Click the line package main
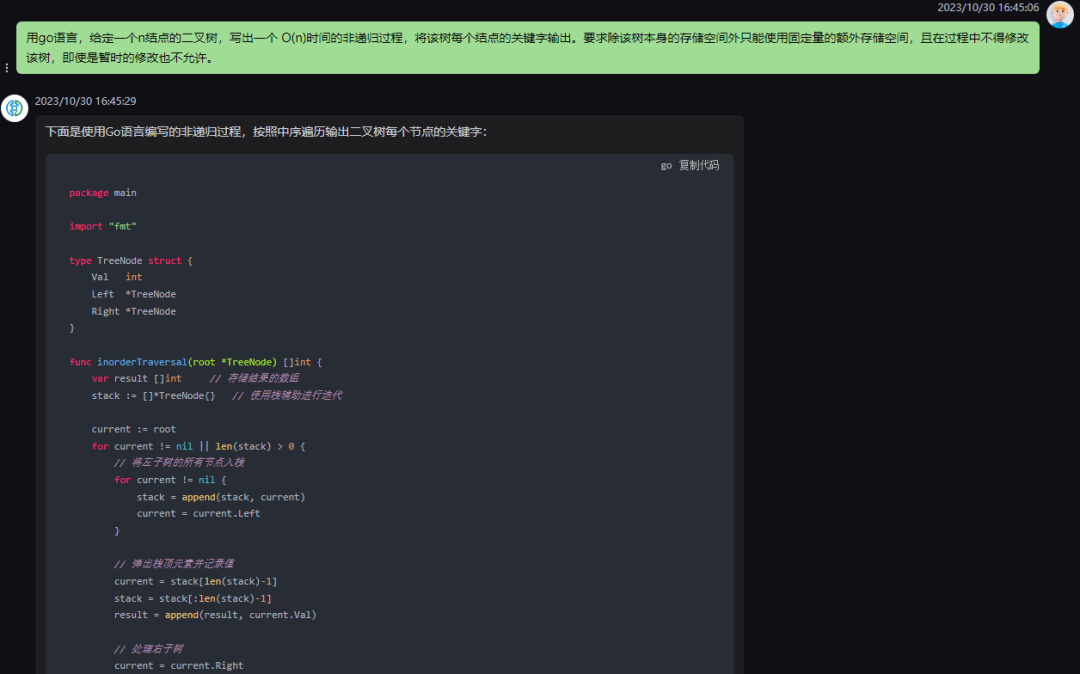 click(103, 193)
